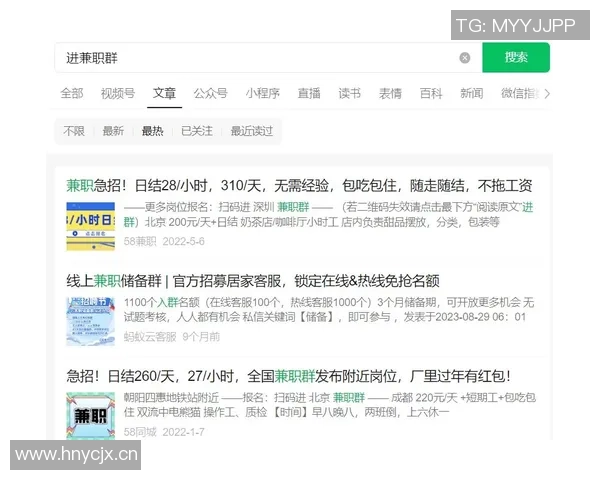
Task: Select the 最热 filter option
Action: pyautogui.click(x=153, y=131)
